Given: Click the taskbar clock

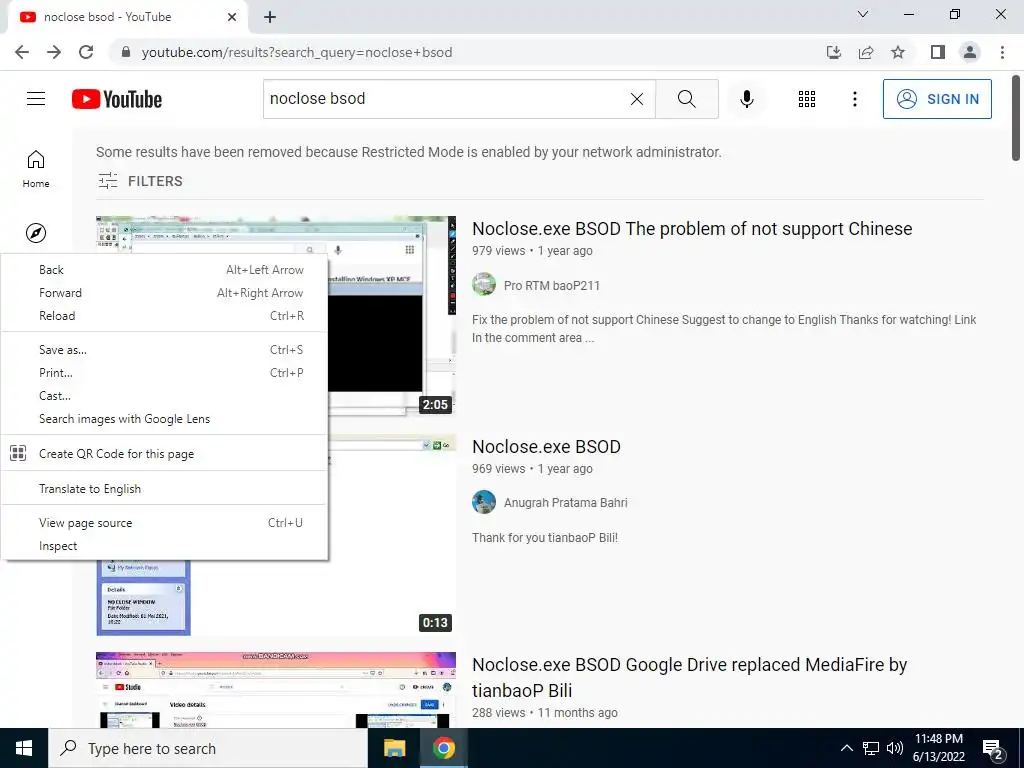Looking at the screenshot, I should pos(938,748).
